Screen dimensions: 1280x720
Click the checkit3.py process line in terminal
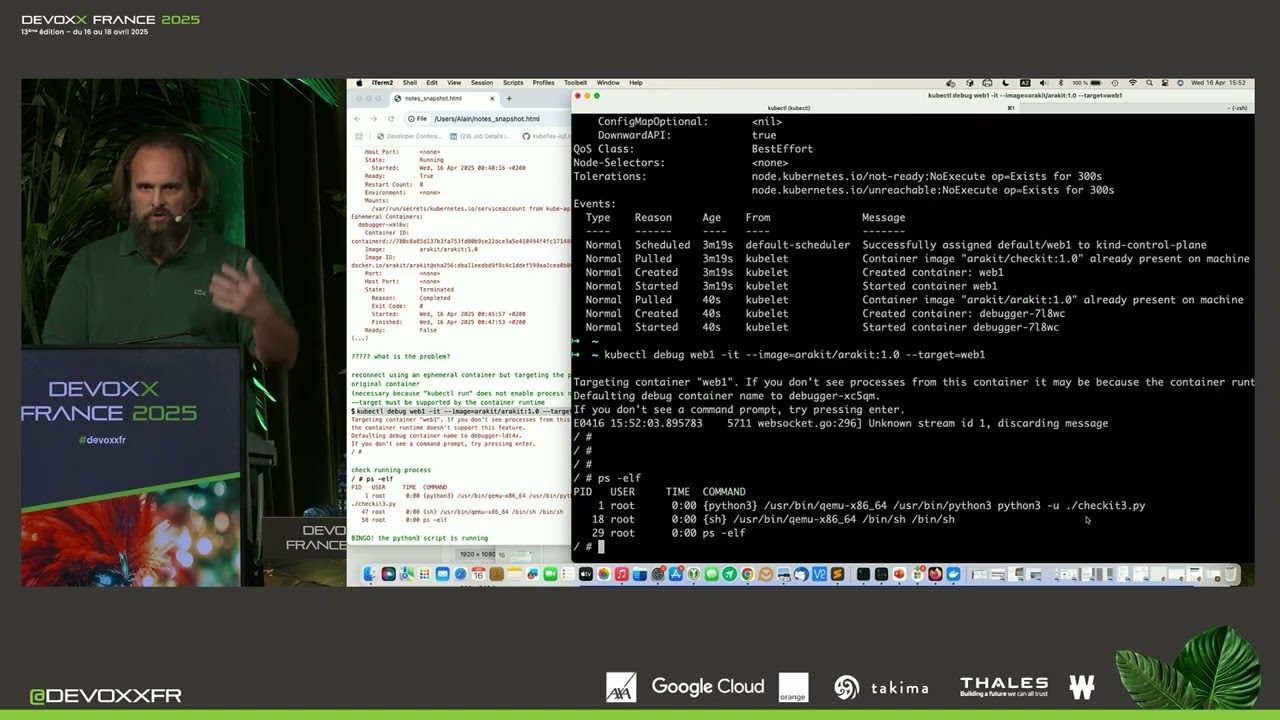point(860,506)
